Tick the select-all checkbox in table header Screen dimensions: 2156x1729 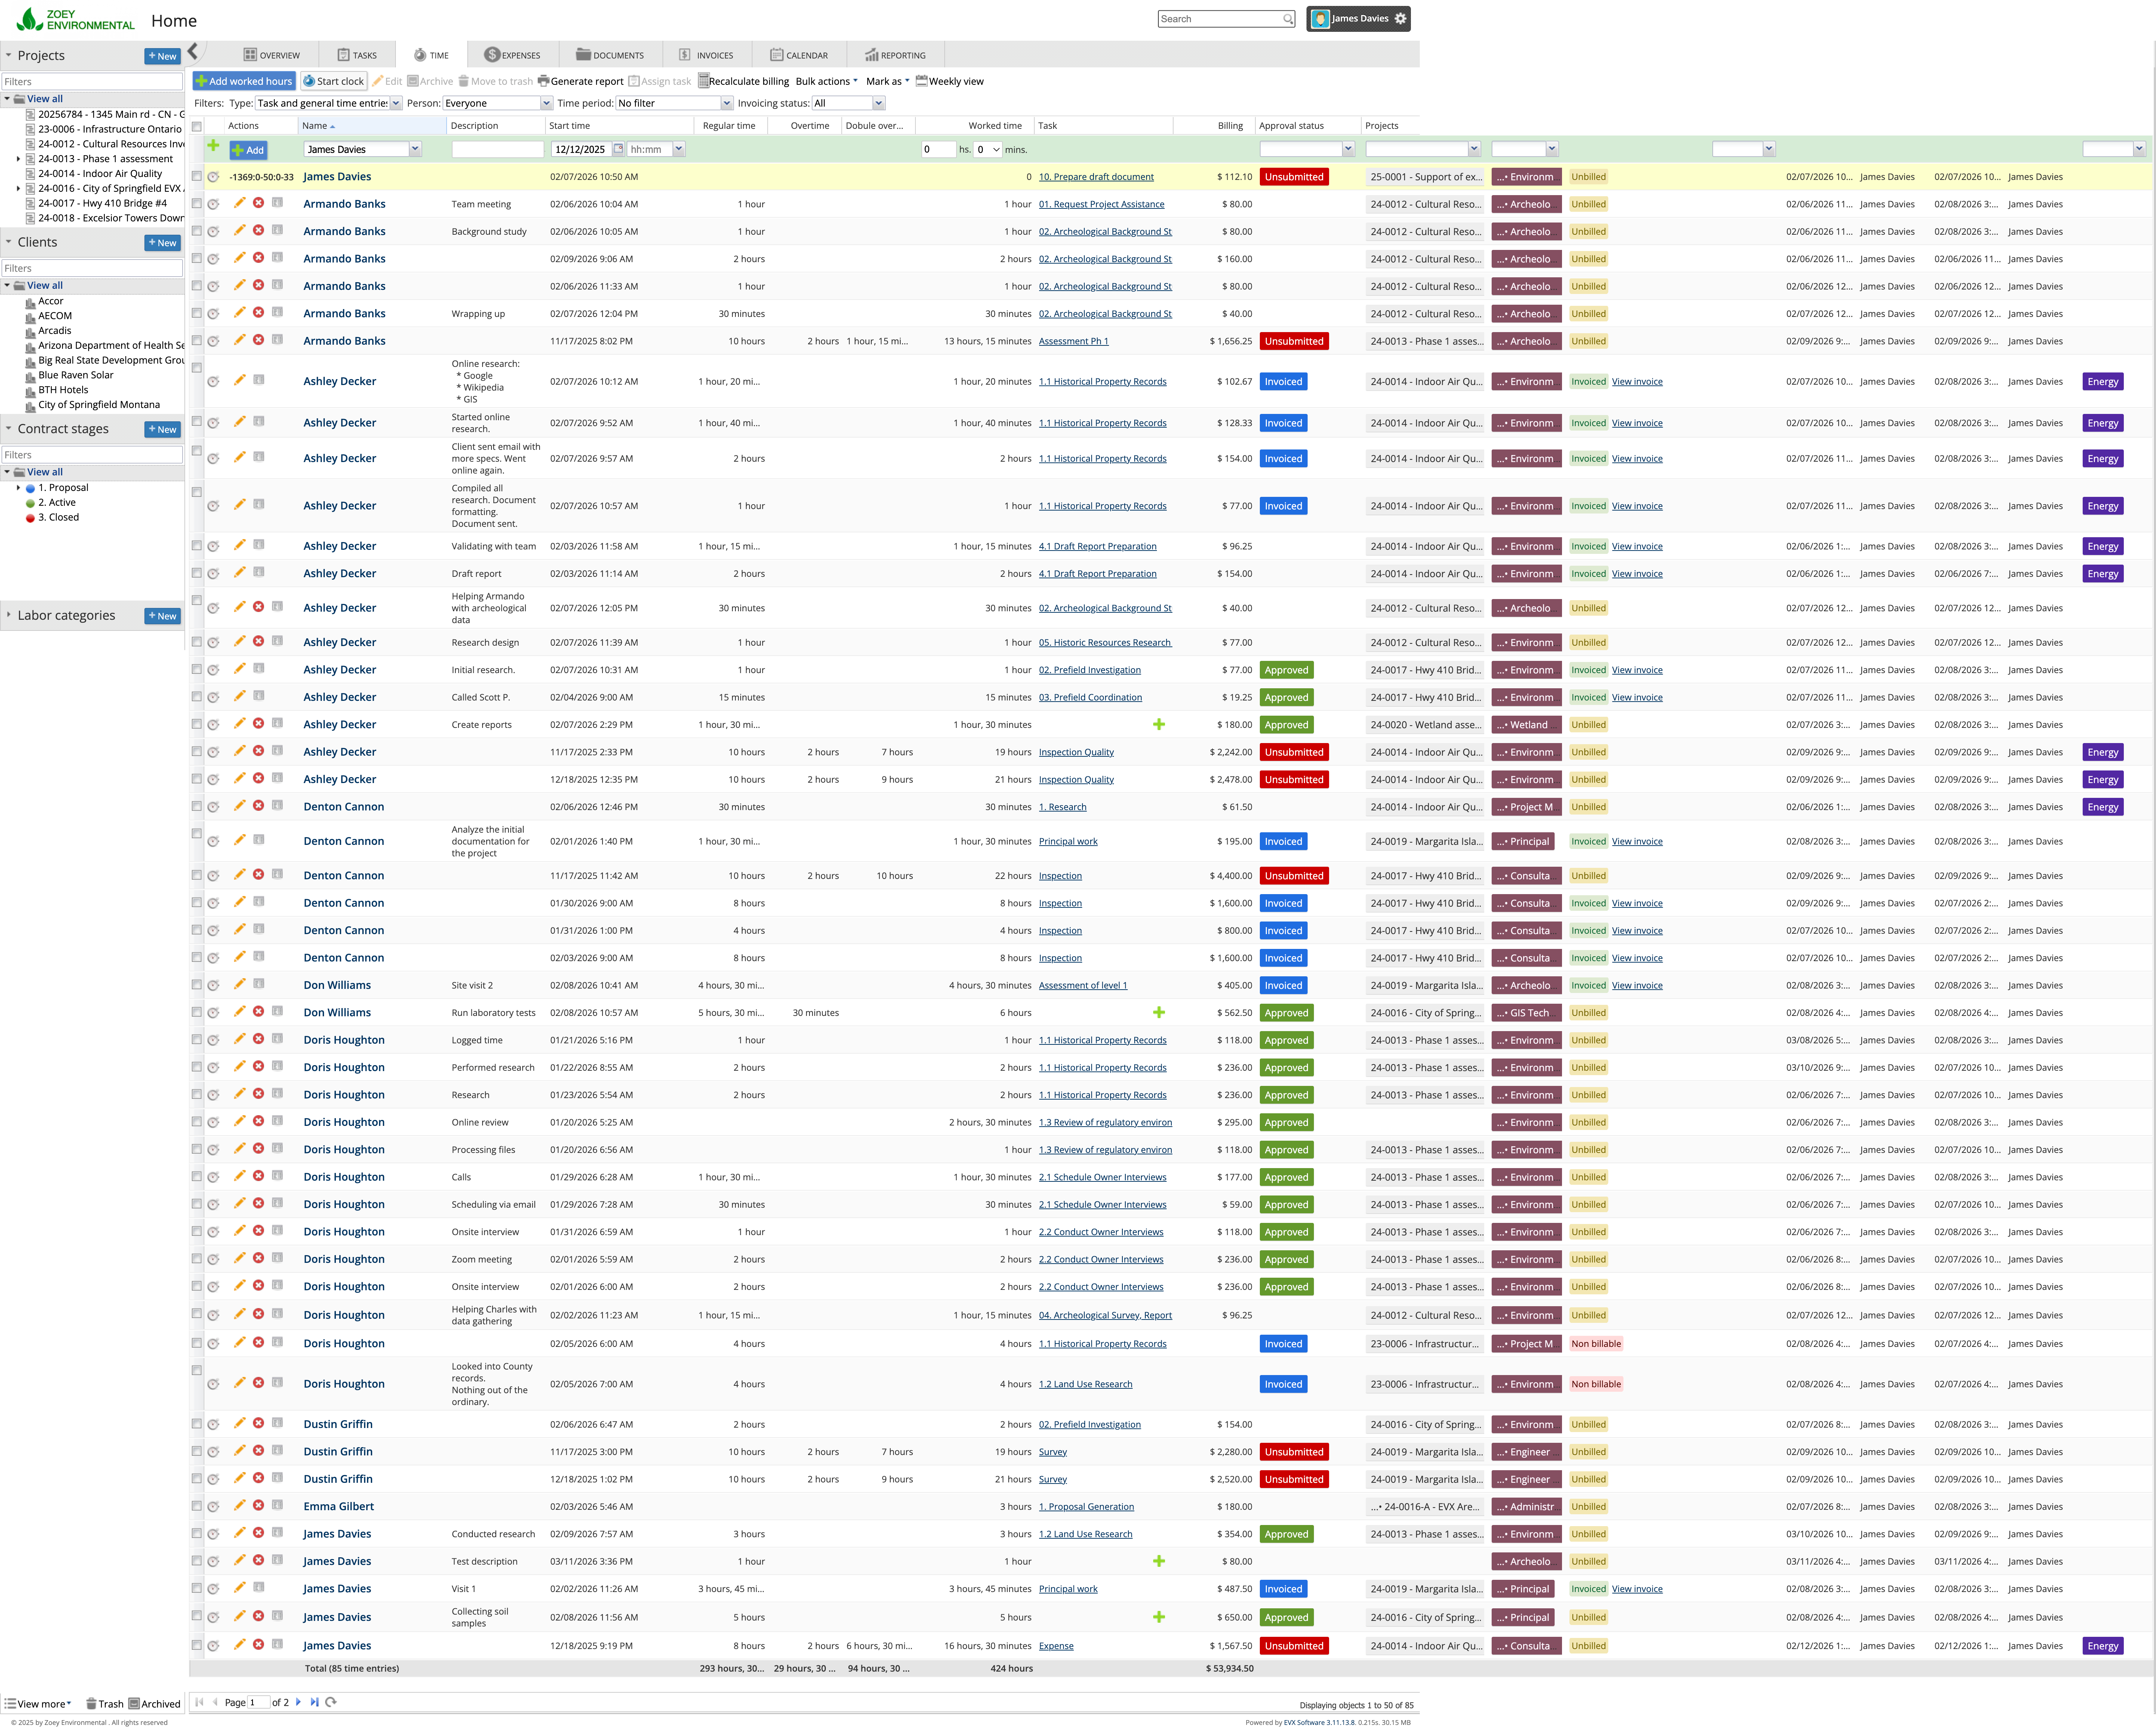tap(197, 126)
